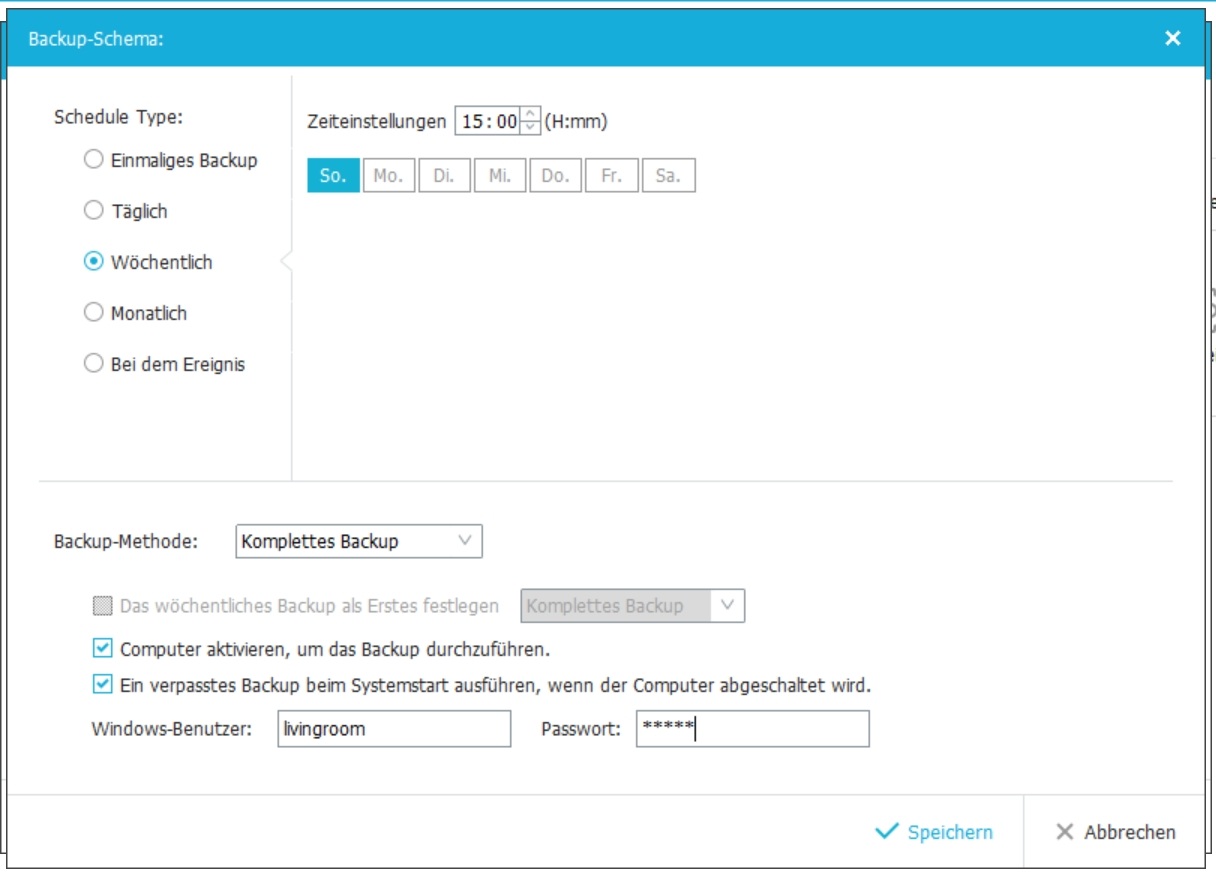
Task: Enable the Mo. day button
Action: click(388, 176)
